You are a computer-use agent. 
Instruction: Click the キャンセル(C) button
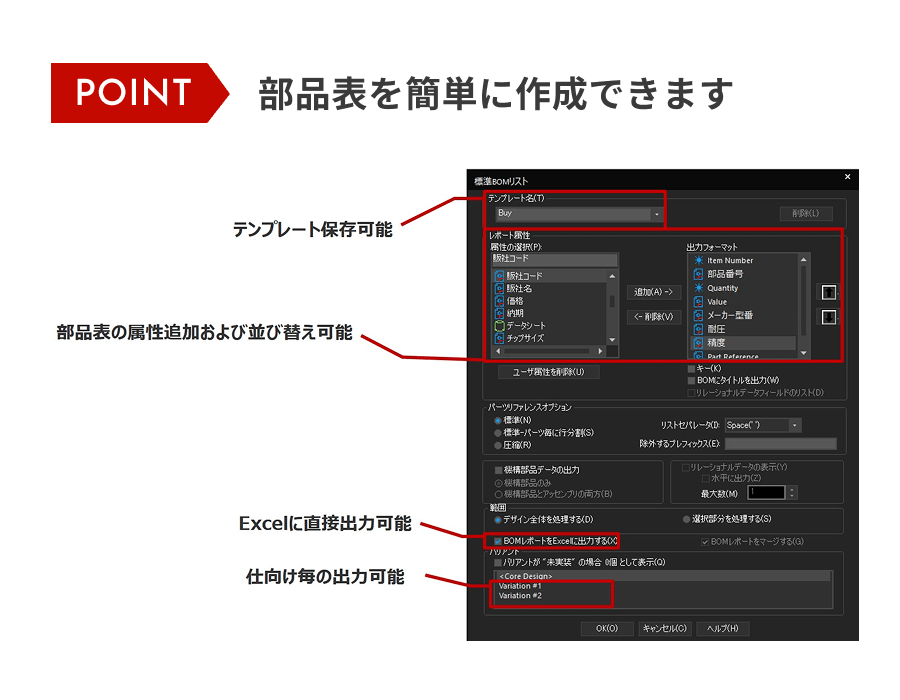click(x=665, y=628)
